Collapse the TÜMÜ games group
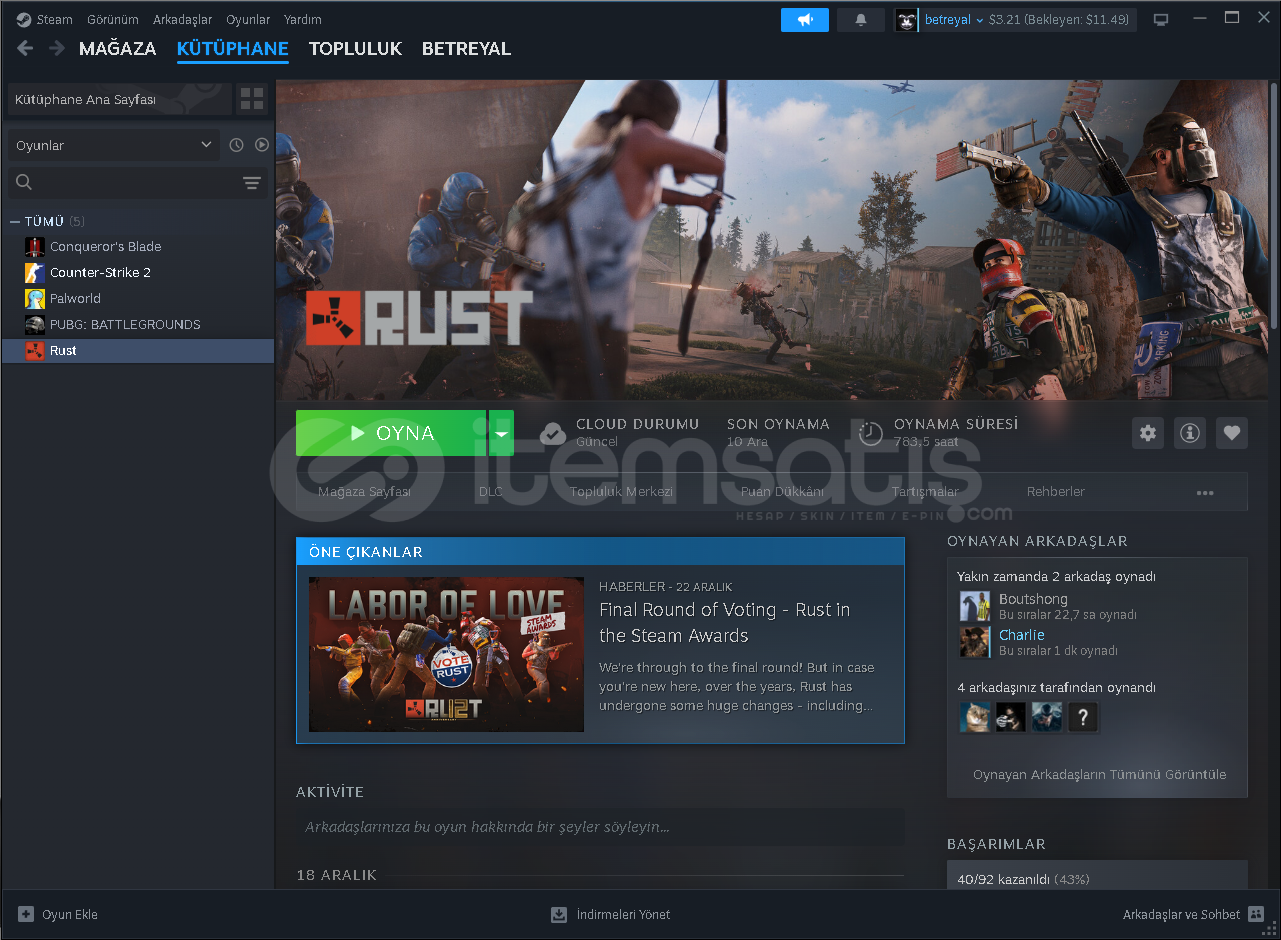The image size is (1281, 940). 15,221
